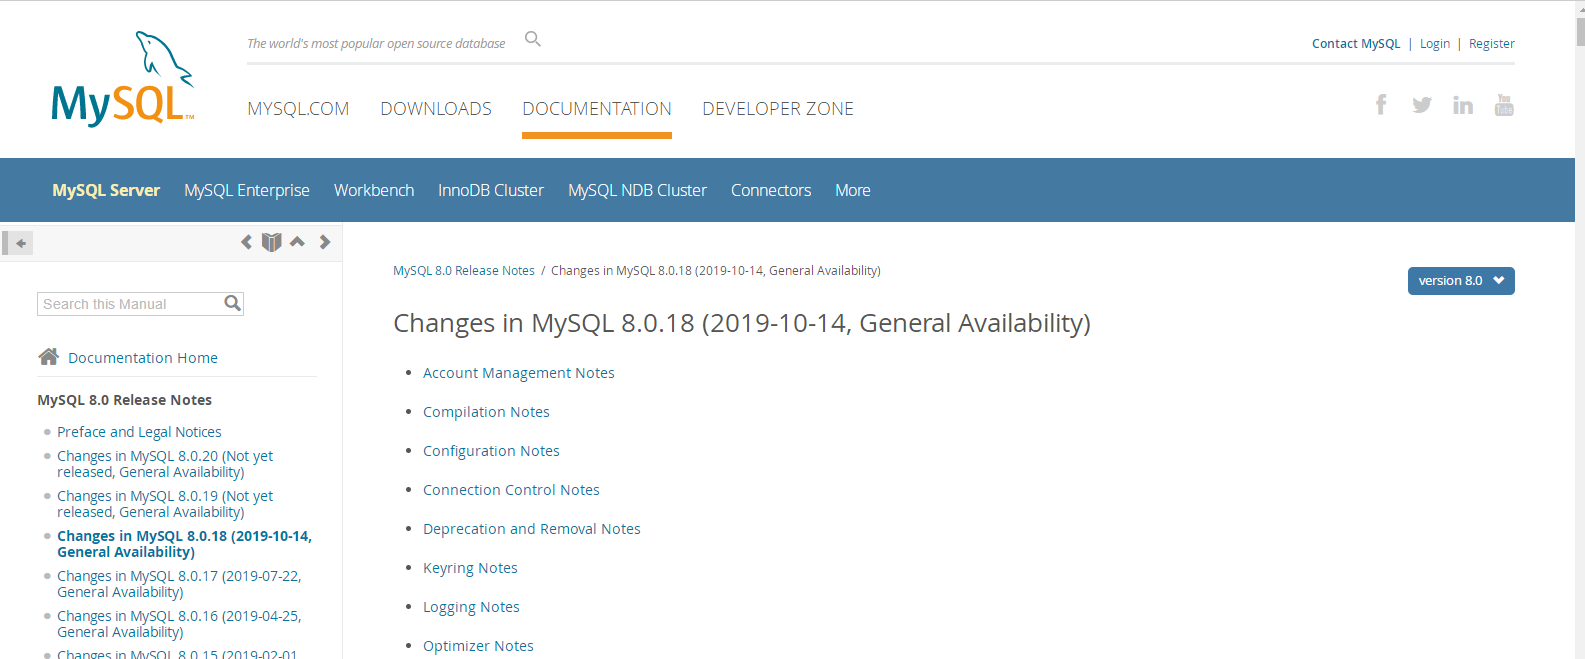This screenshot has width=1585, height=659.
Task: Open Changes in MySQL 8.0.17 sidebar entry
Action: pos(179,584)
